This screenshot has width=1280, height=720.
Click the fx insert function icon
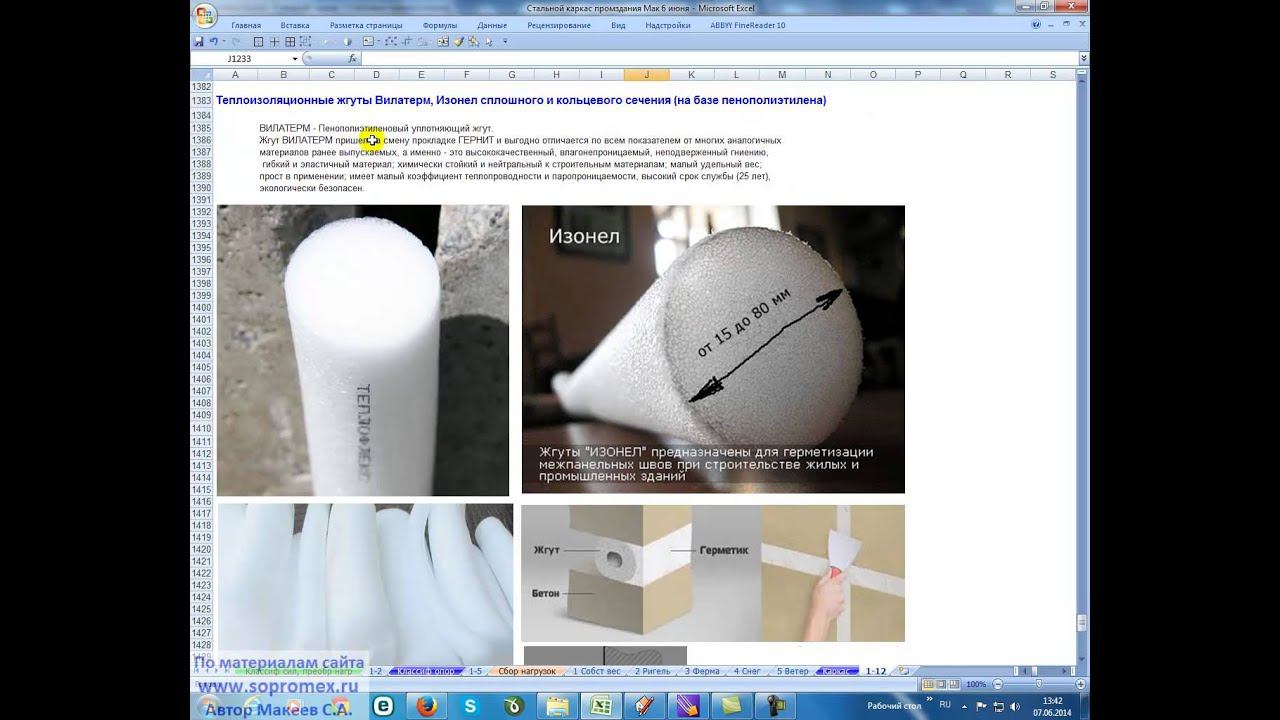click(352, 59)
